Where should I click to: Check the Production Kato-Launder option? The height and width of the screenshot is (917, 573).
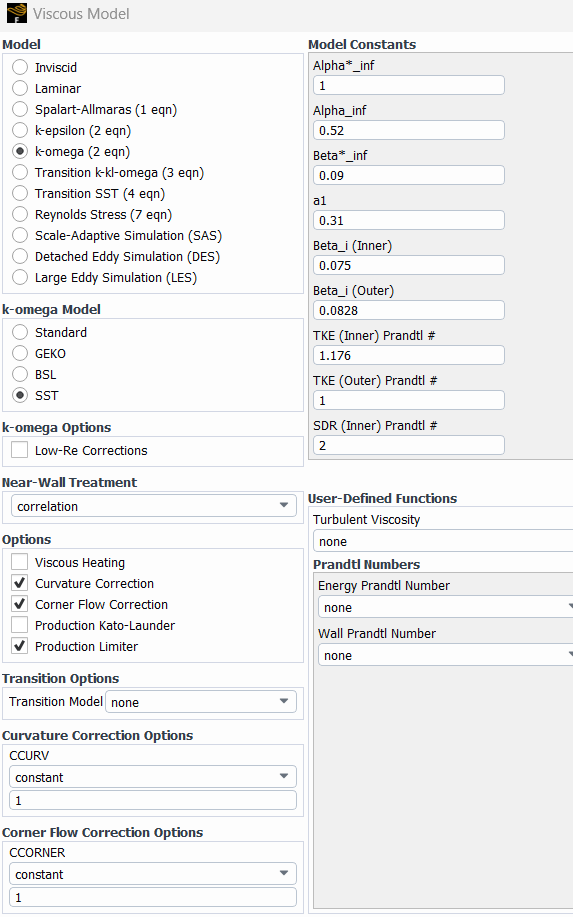coord(20,625)
